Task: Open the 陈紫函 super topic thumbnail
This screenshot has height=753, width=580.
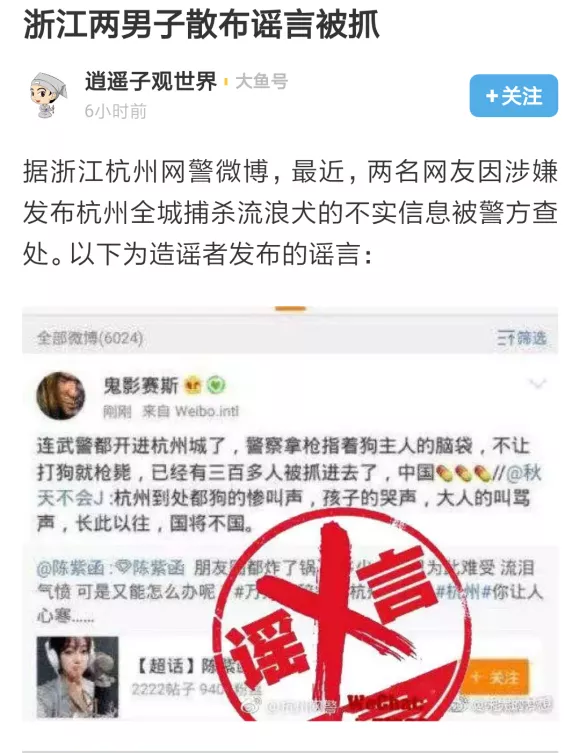Action: point(77,676)
